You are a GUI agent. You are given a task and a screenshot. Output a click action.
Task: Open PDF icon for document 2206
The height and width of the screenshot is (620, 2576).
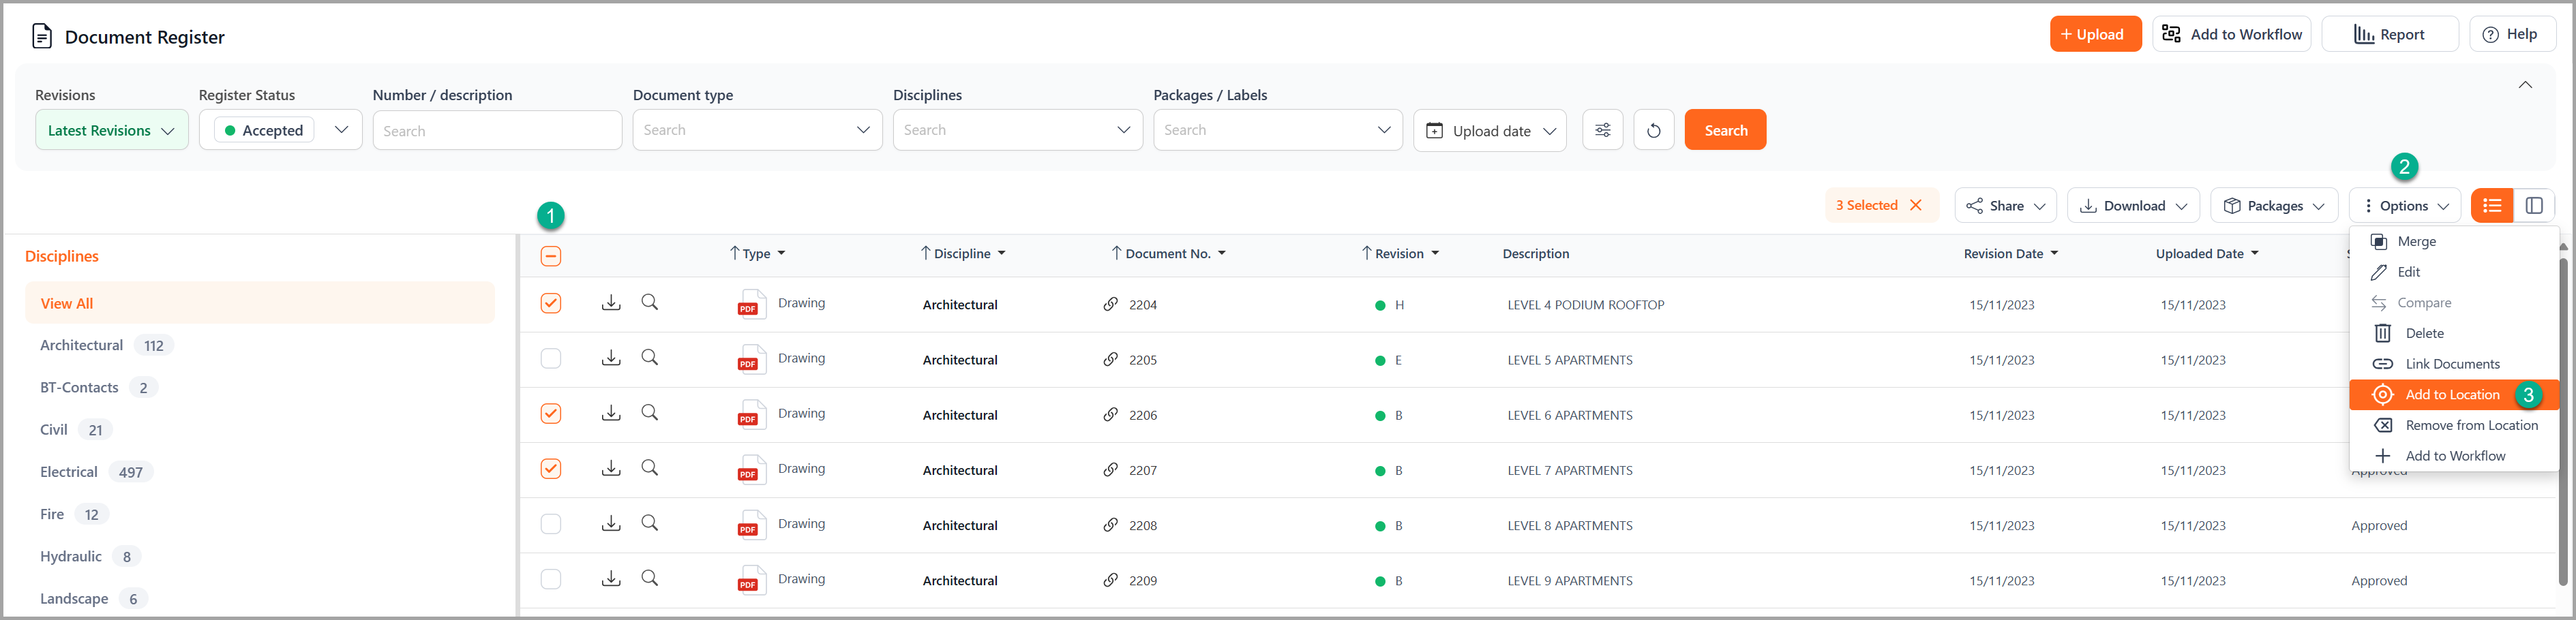pos(751,414)
